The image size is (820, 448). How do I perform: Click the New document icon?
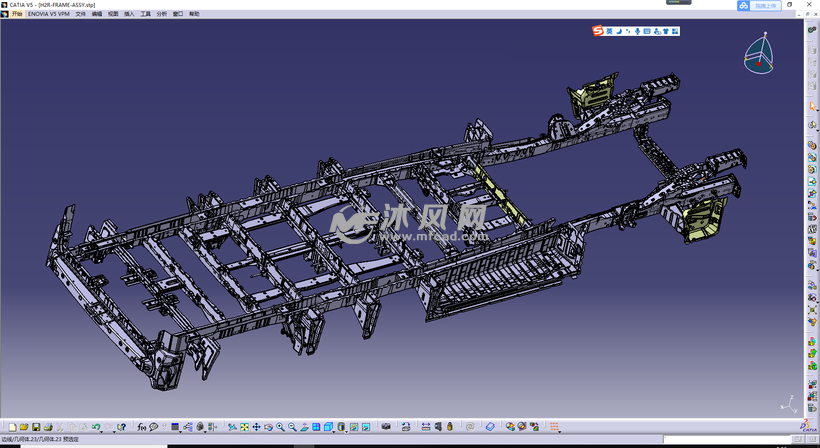pos(12,427)
